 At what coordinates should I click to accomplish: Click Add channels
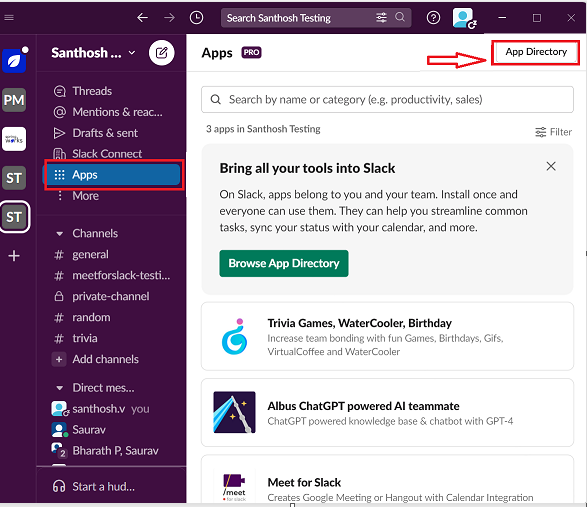[x=95, y=359]
